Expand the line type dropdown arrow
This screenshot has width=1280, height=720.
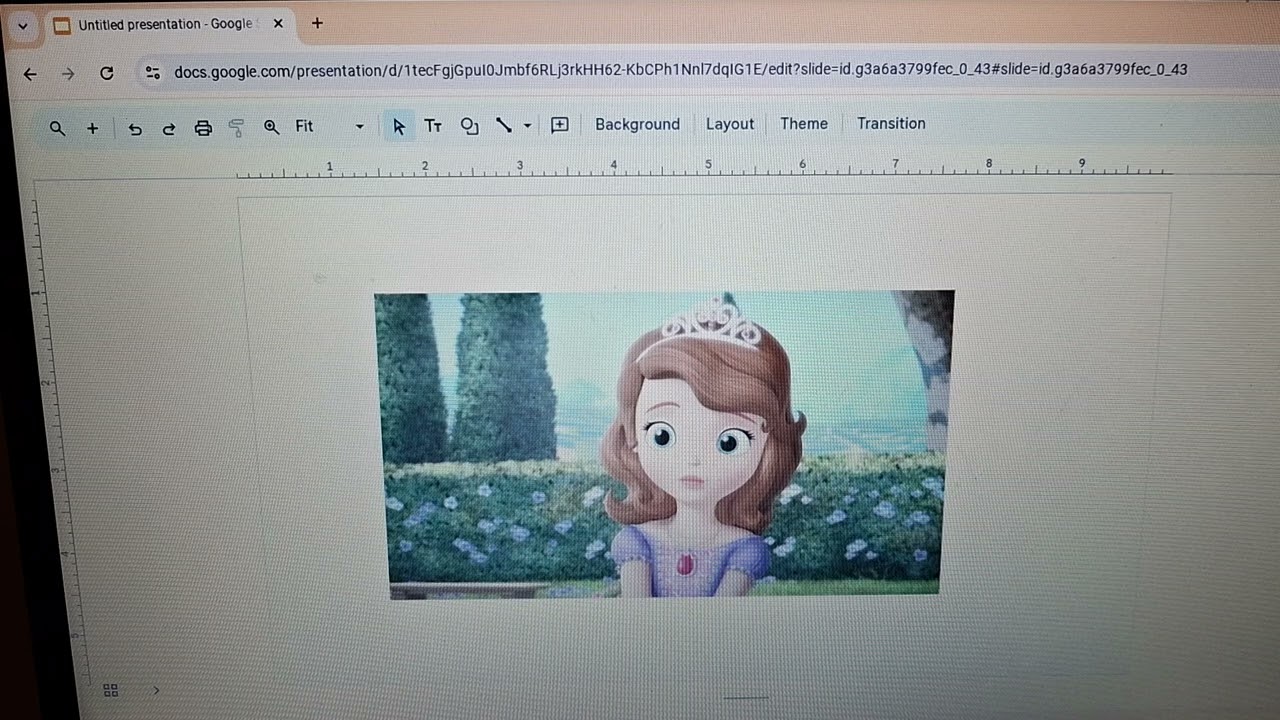527,126
